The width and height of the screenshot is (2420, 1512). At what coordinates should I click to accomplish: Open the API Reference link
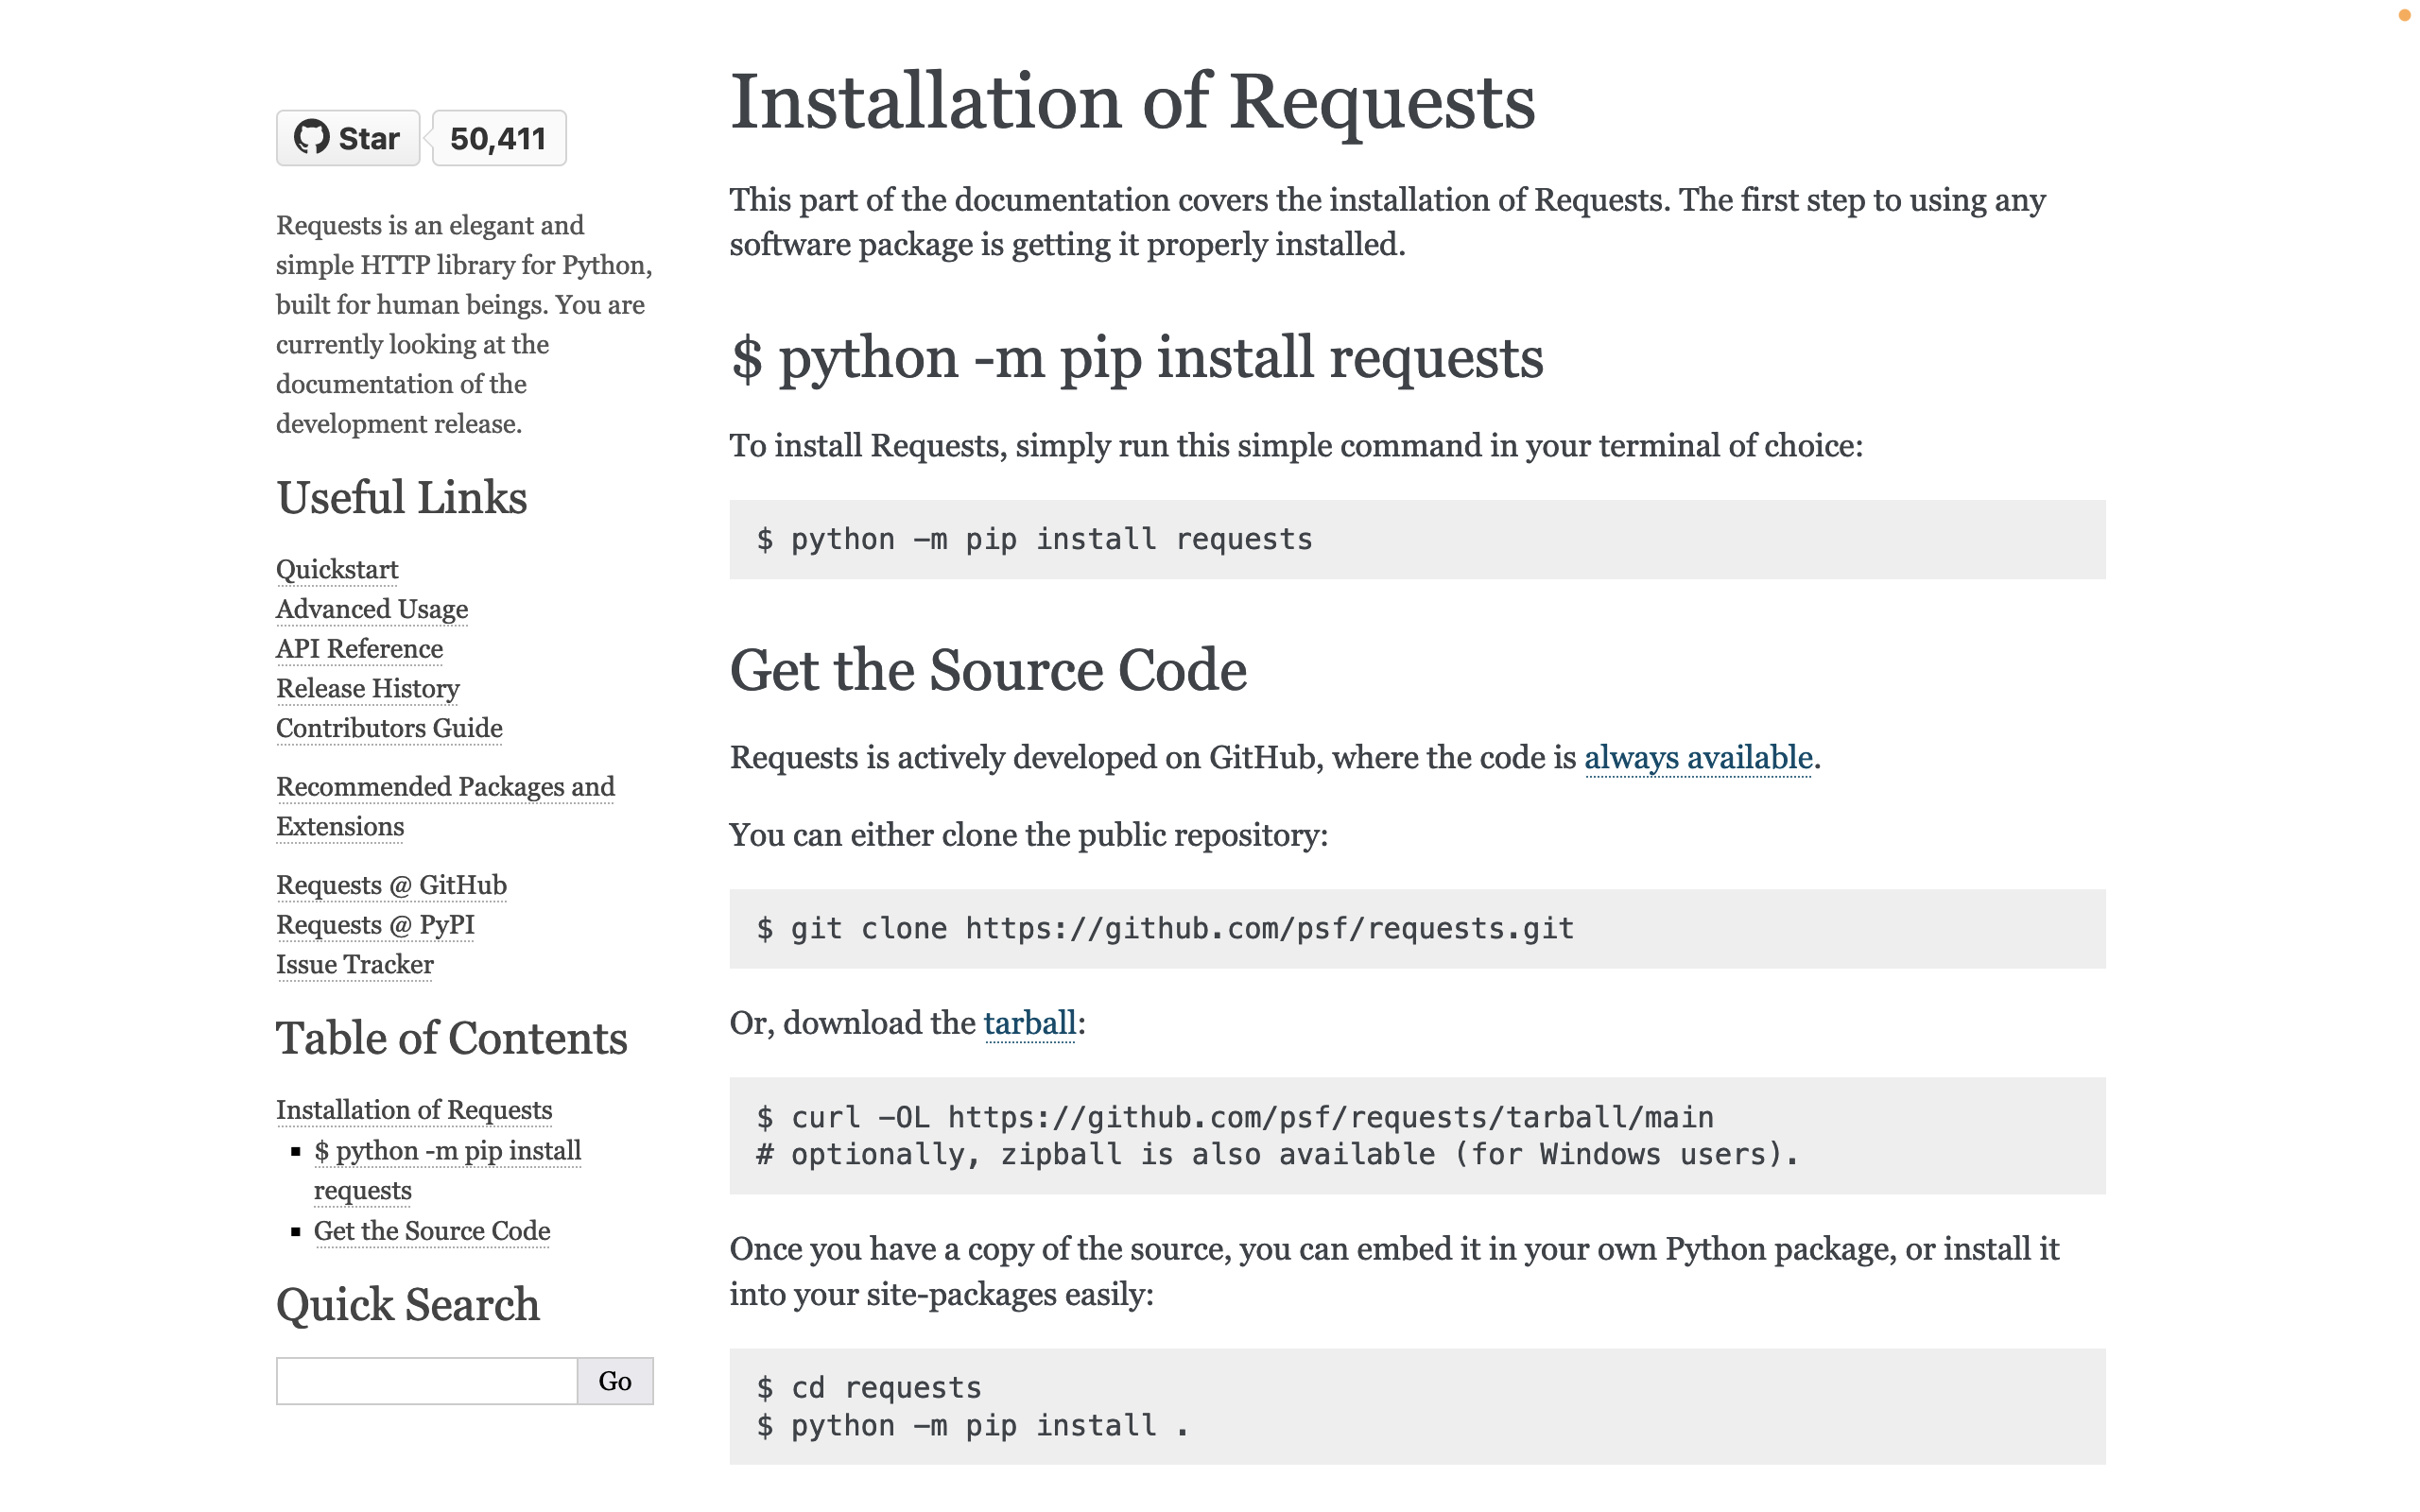tap(360, 649)
